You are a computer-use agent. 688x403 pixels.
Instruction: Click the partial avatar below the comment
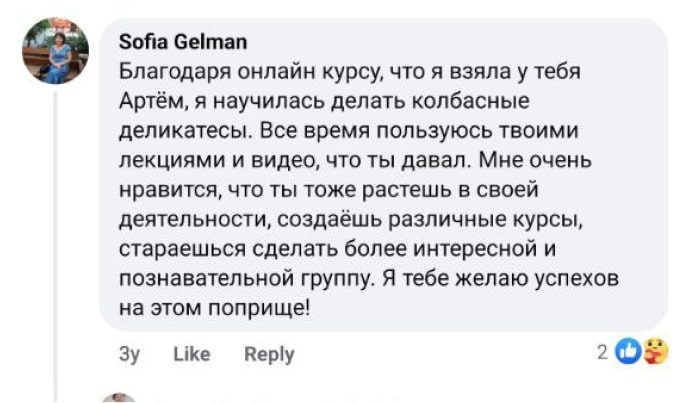coord(119,398)
